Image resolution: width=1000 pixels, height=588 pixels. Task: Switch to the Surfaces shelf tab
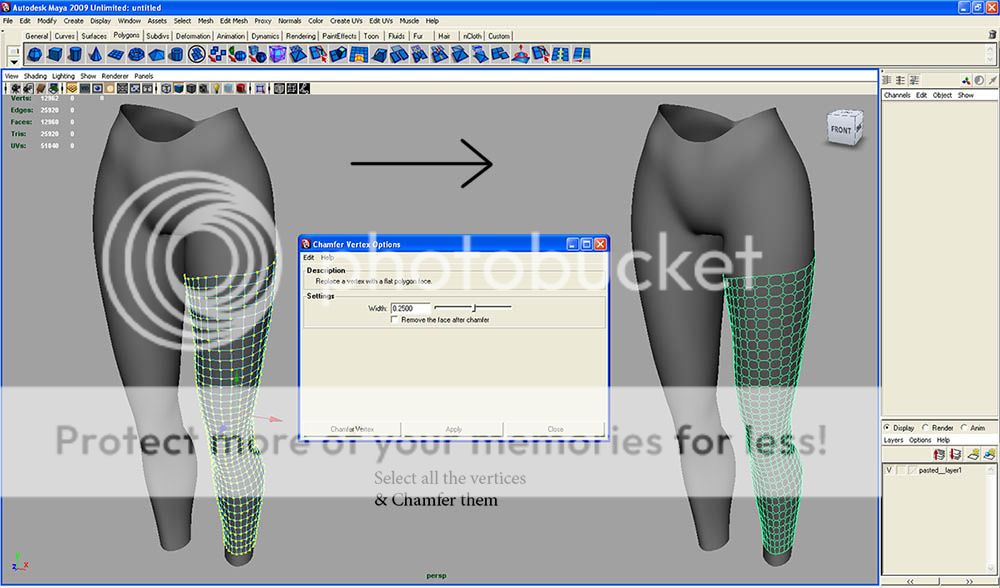94,36
